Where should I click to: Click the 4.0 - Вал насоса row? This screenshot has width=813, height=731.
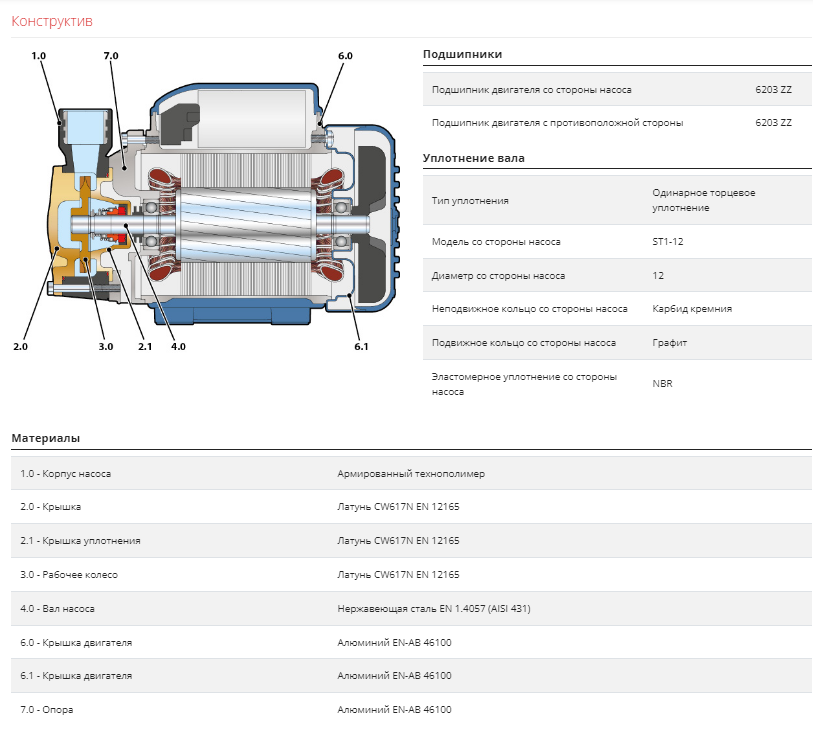(411, 609)
